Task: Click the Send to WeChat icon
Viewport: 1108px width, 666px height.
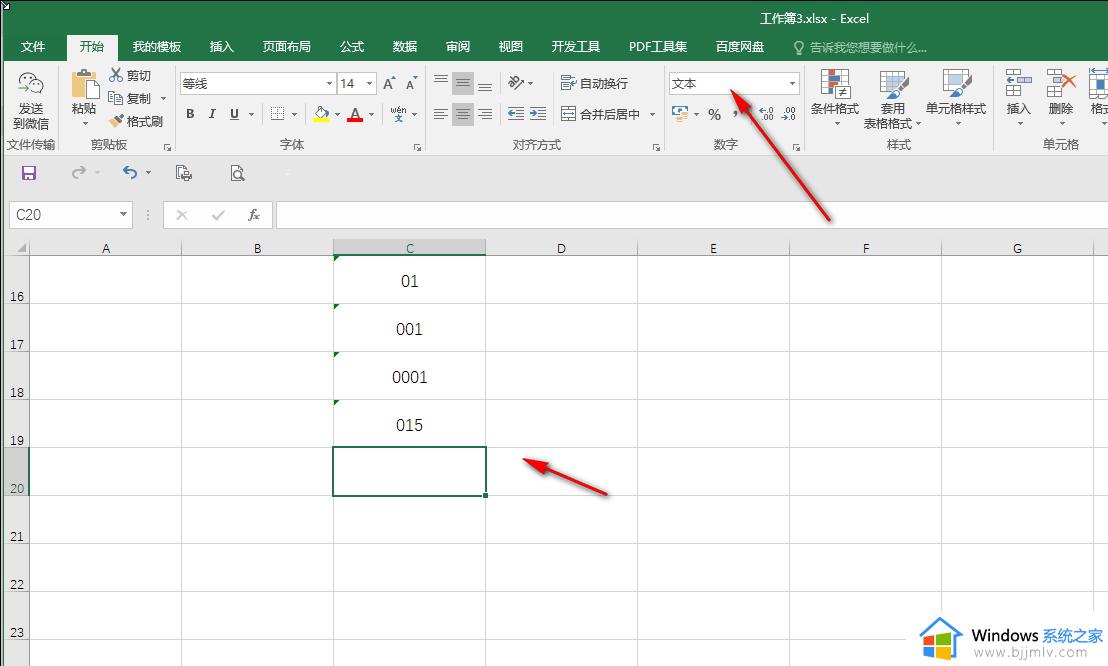Action: (x=30, y=83)
